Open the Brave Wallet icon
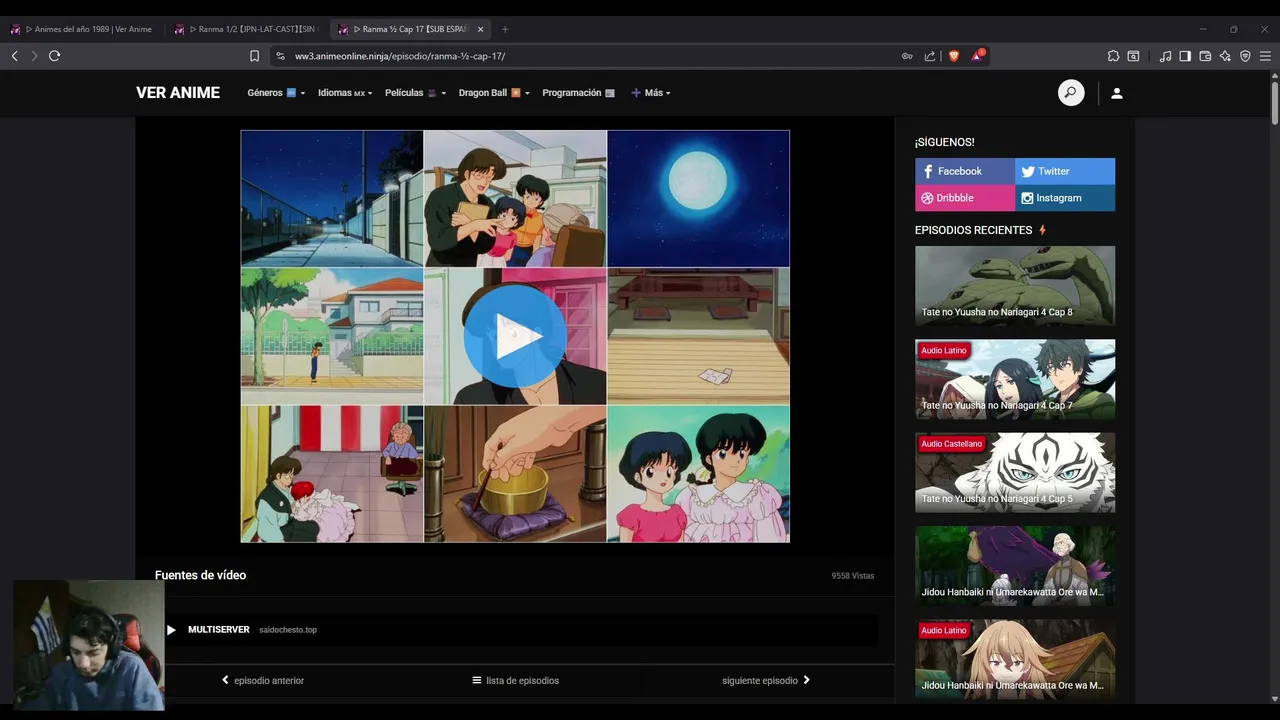This screenshot has height=720, width=1280. (1205, 56)
